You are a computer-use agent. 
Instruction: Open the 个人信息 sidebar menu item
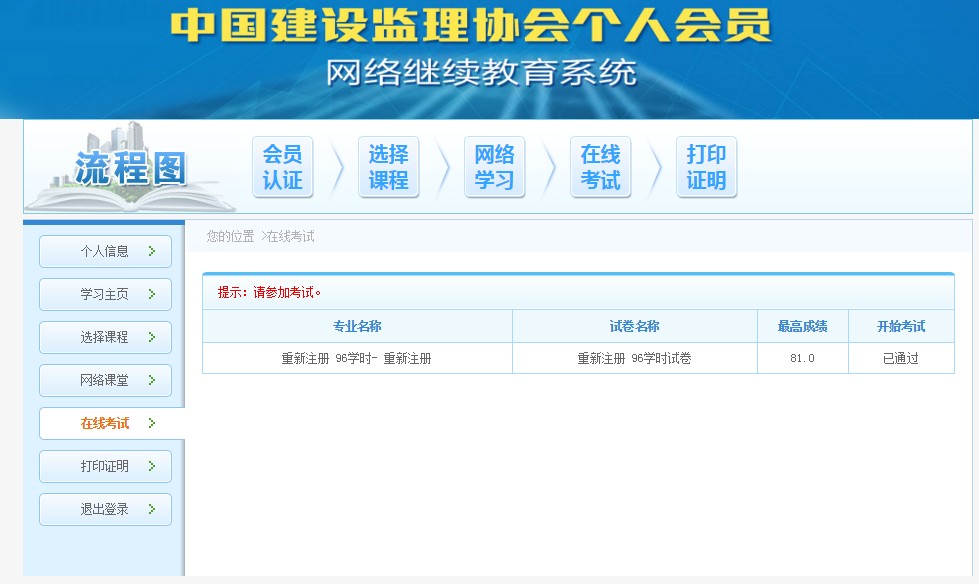(105, 251)
